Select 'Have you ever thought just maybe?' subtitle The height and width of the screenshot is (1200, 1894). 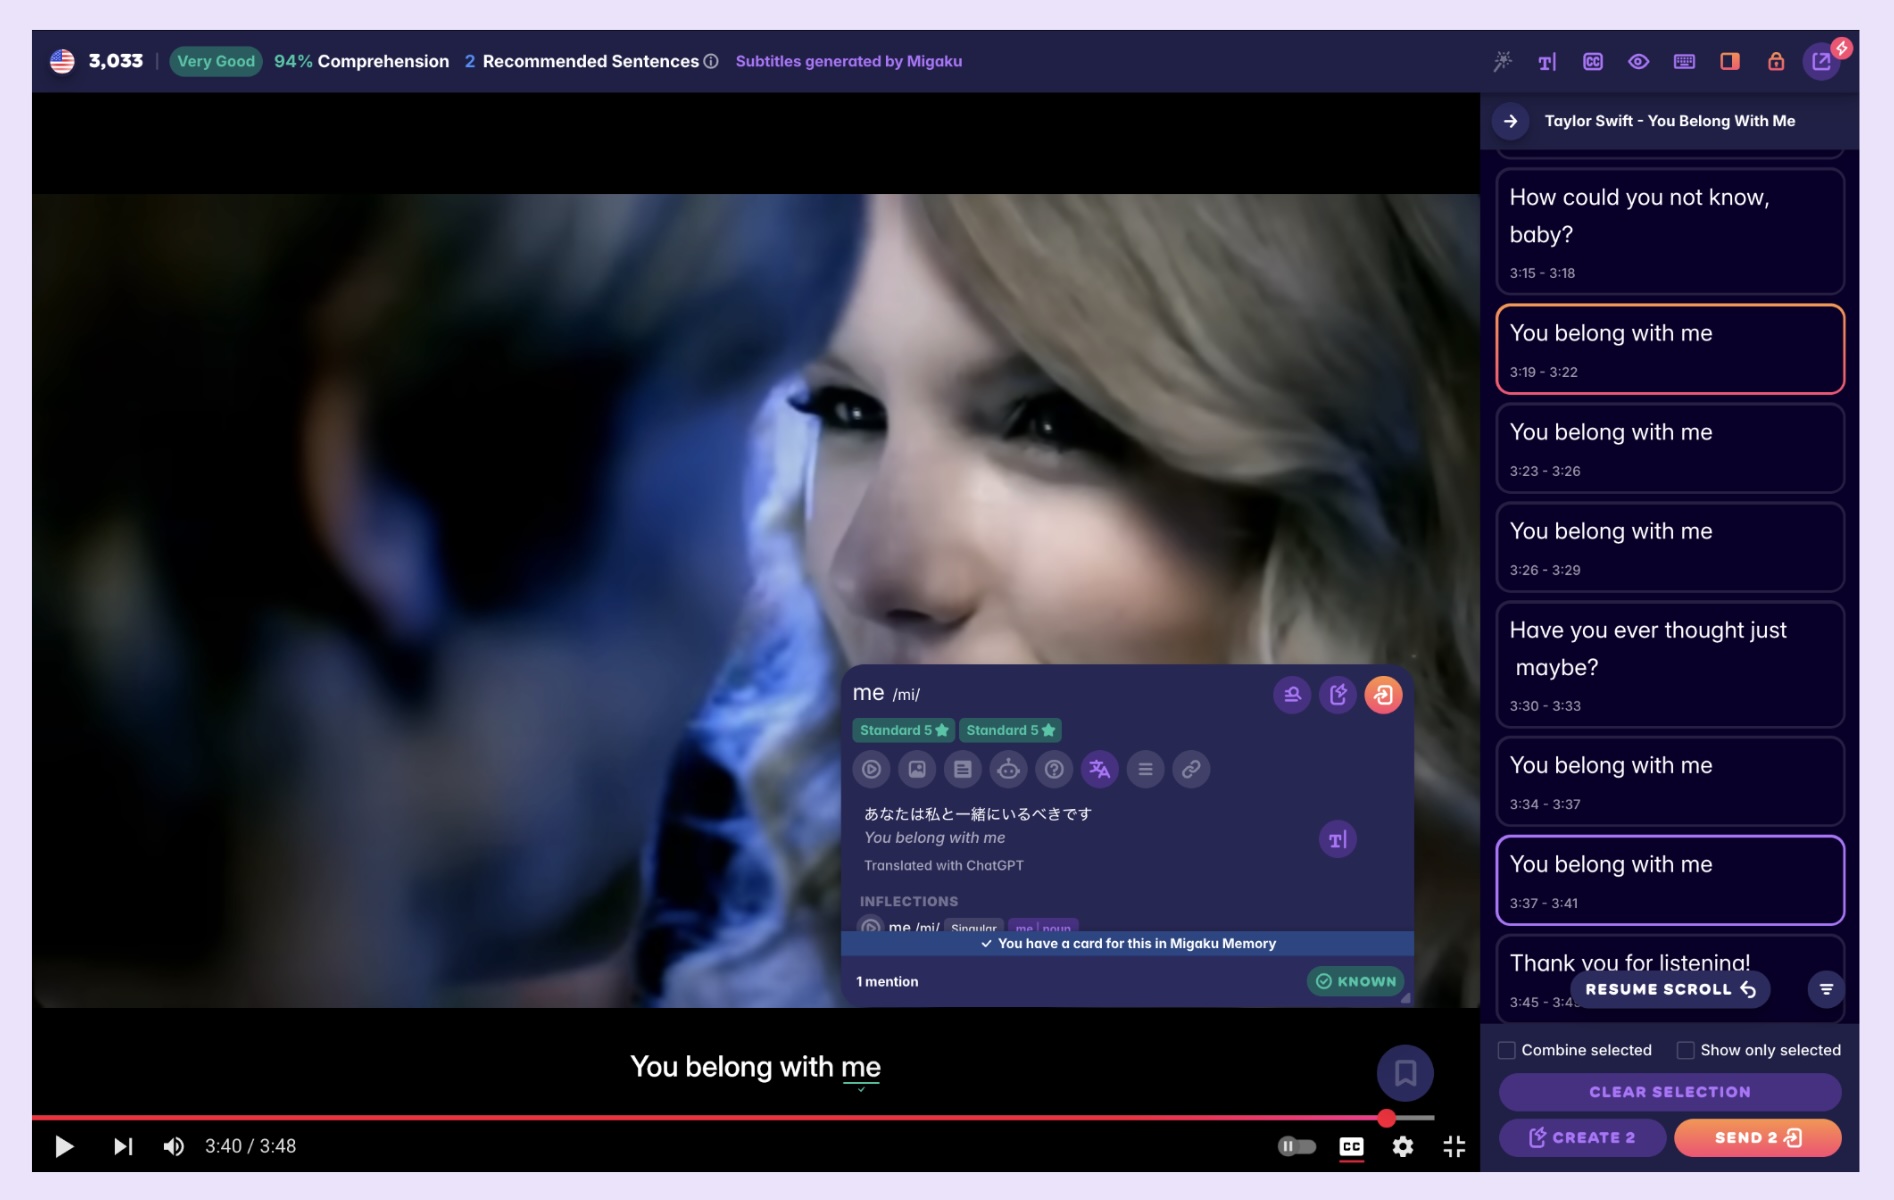click(1669, 665)
